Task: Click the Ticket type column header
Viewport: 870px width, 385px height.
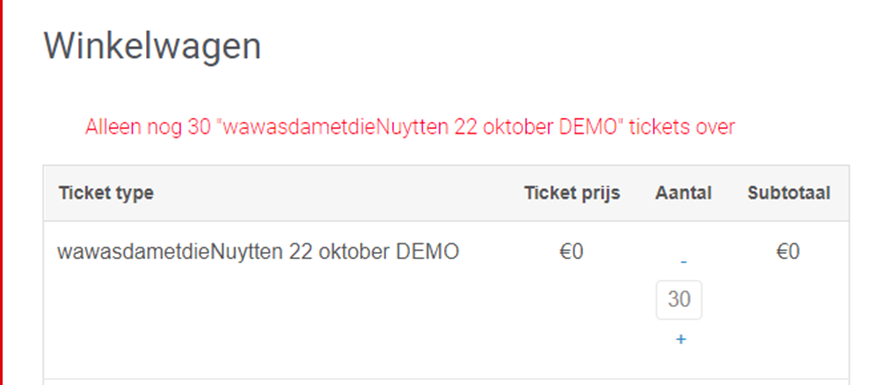Action: pyautogui.click(x=106, y=193)
